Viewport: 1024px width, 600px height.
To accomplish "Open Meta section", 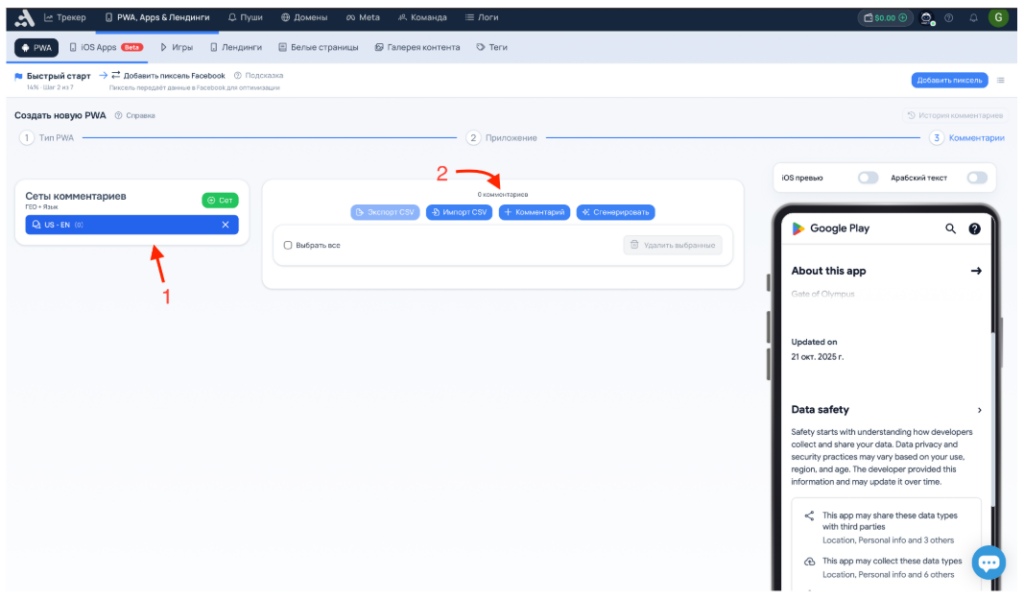I will click(362, 18).
